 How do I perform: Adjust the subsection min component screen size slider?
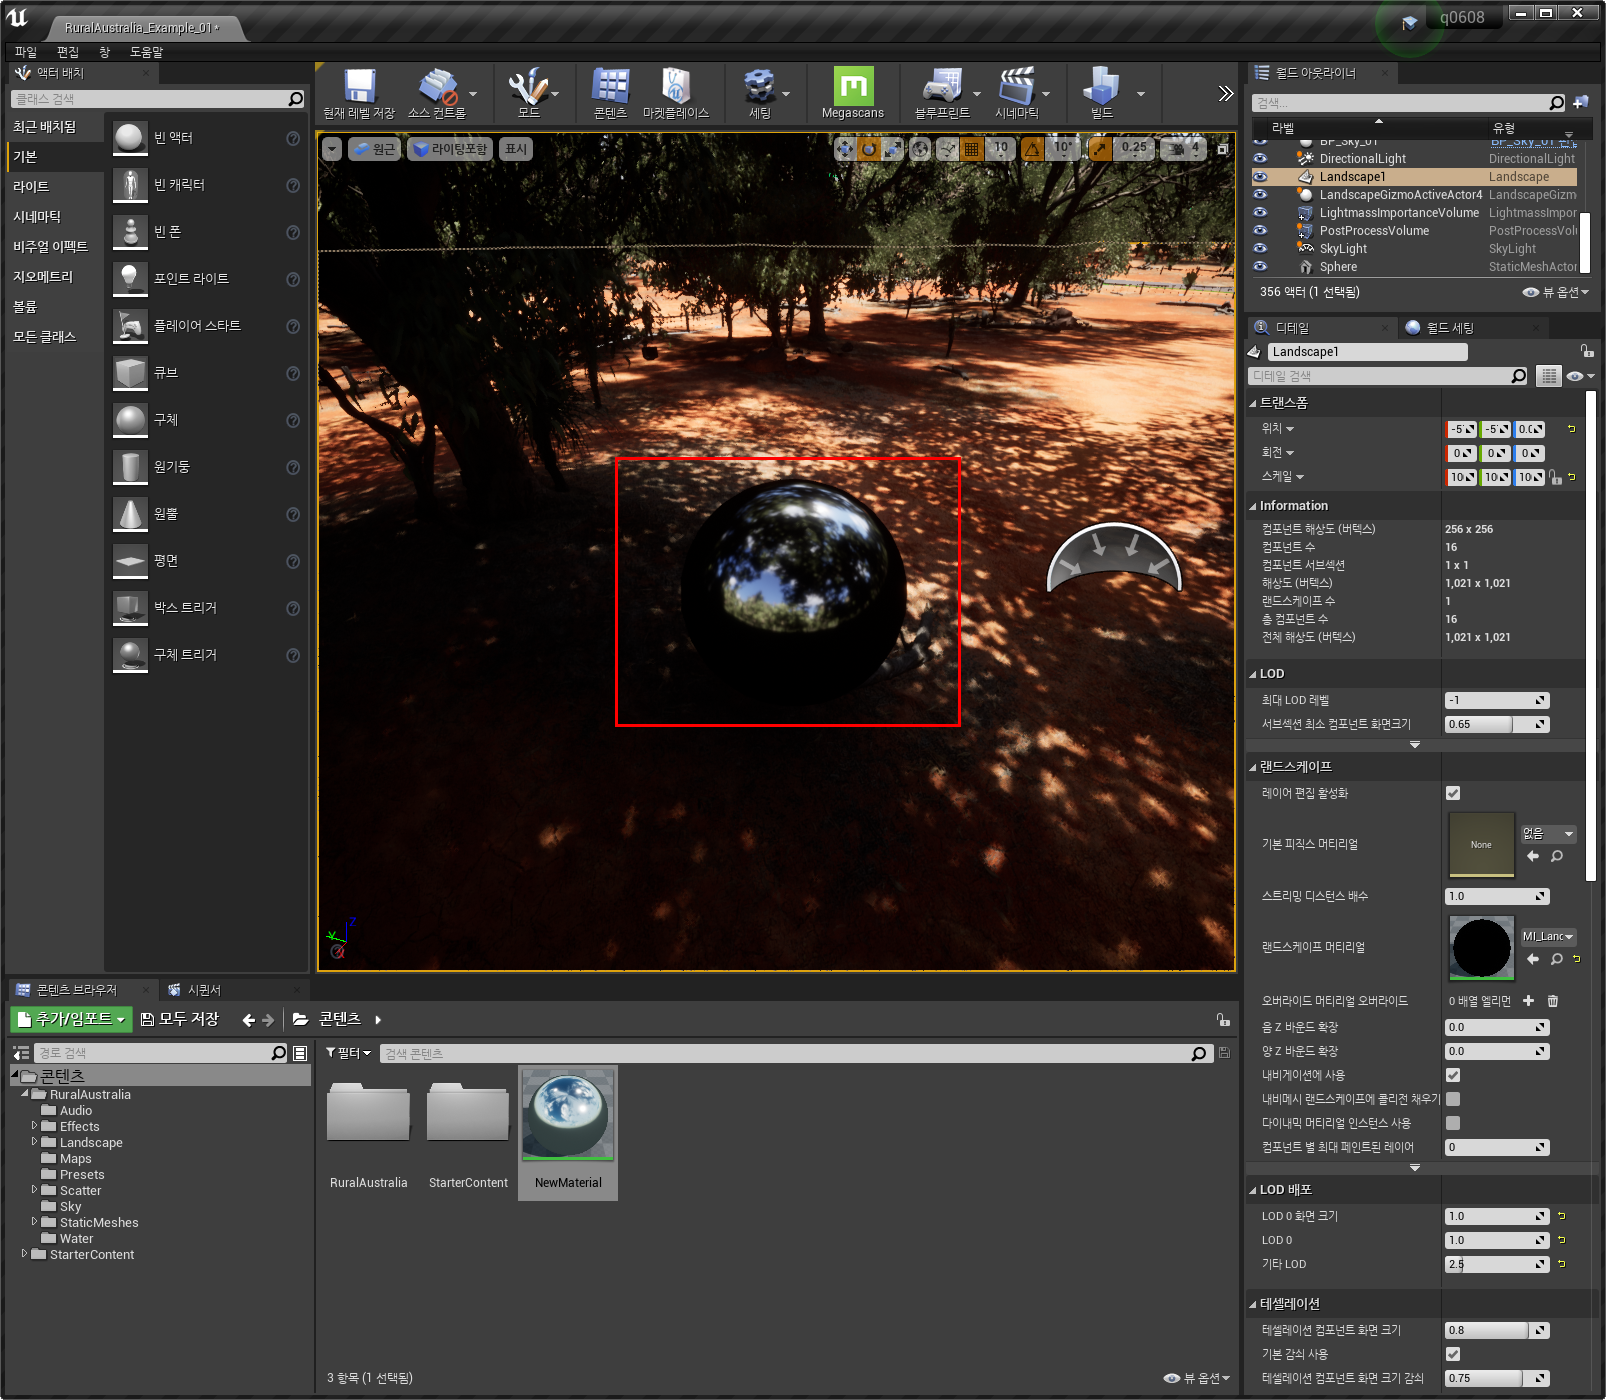(1497, 724)
